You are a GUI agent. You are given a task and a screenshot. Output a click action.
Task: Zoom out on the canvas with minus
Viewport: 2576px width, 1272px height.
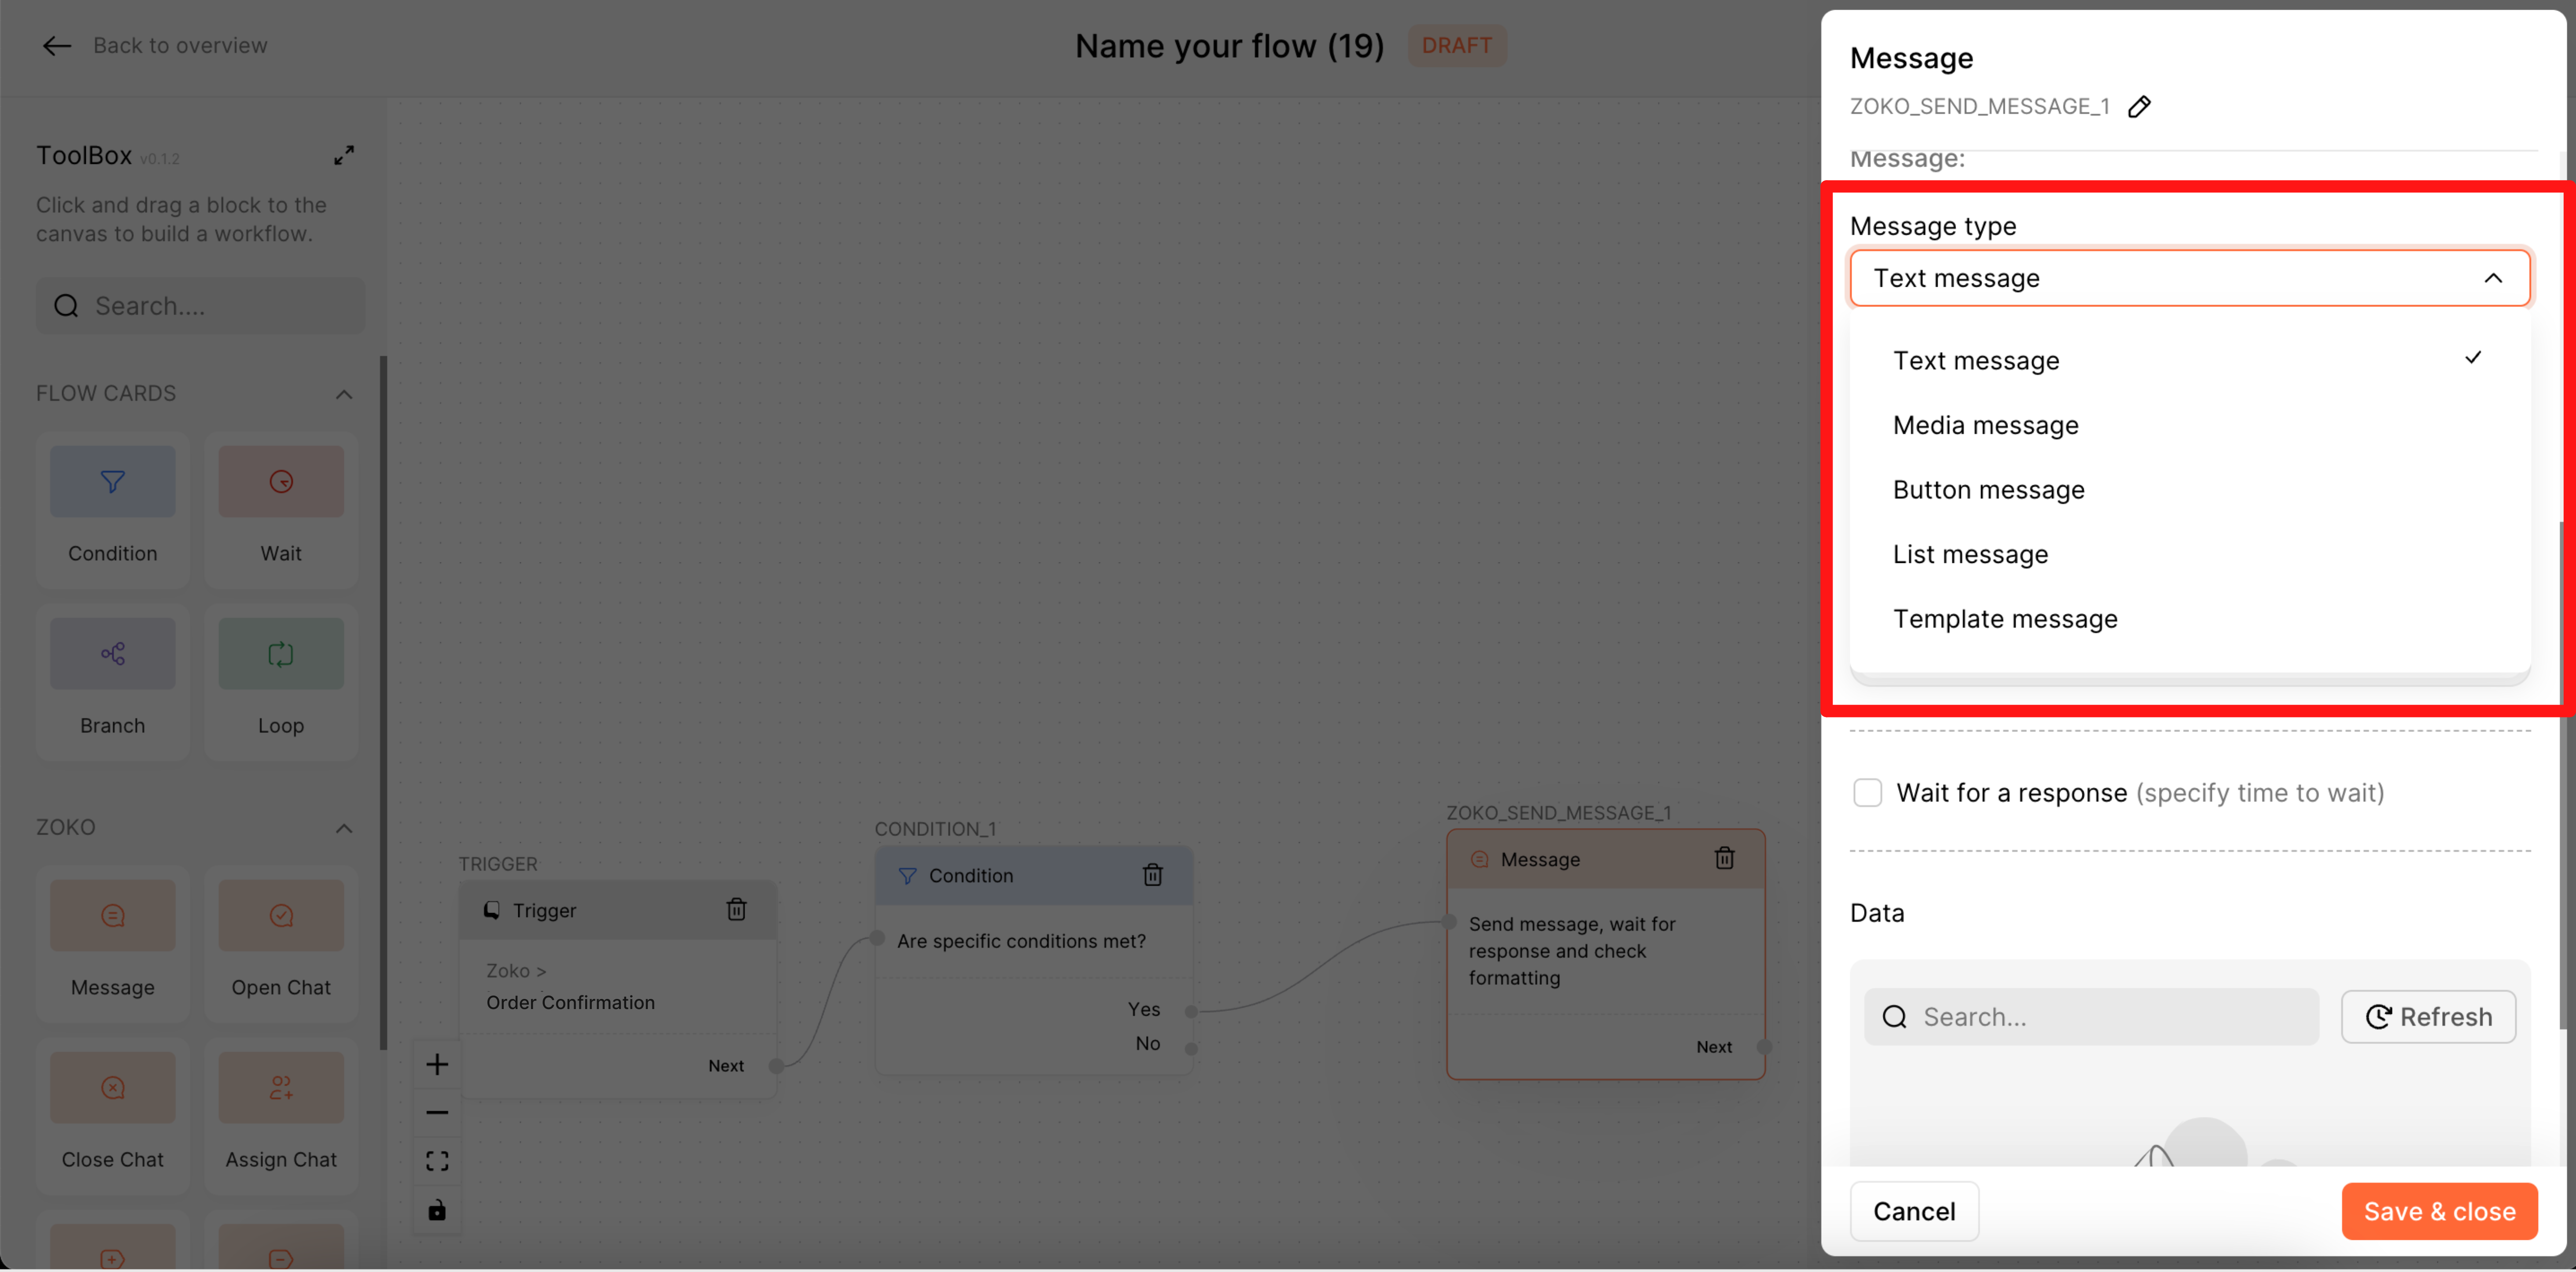point(437,1112)
